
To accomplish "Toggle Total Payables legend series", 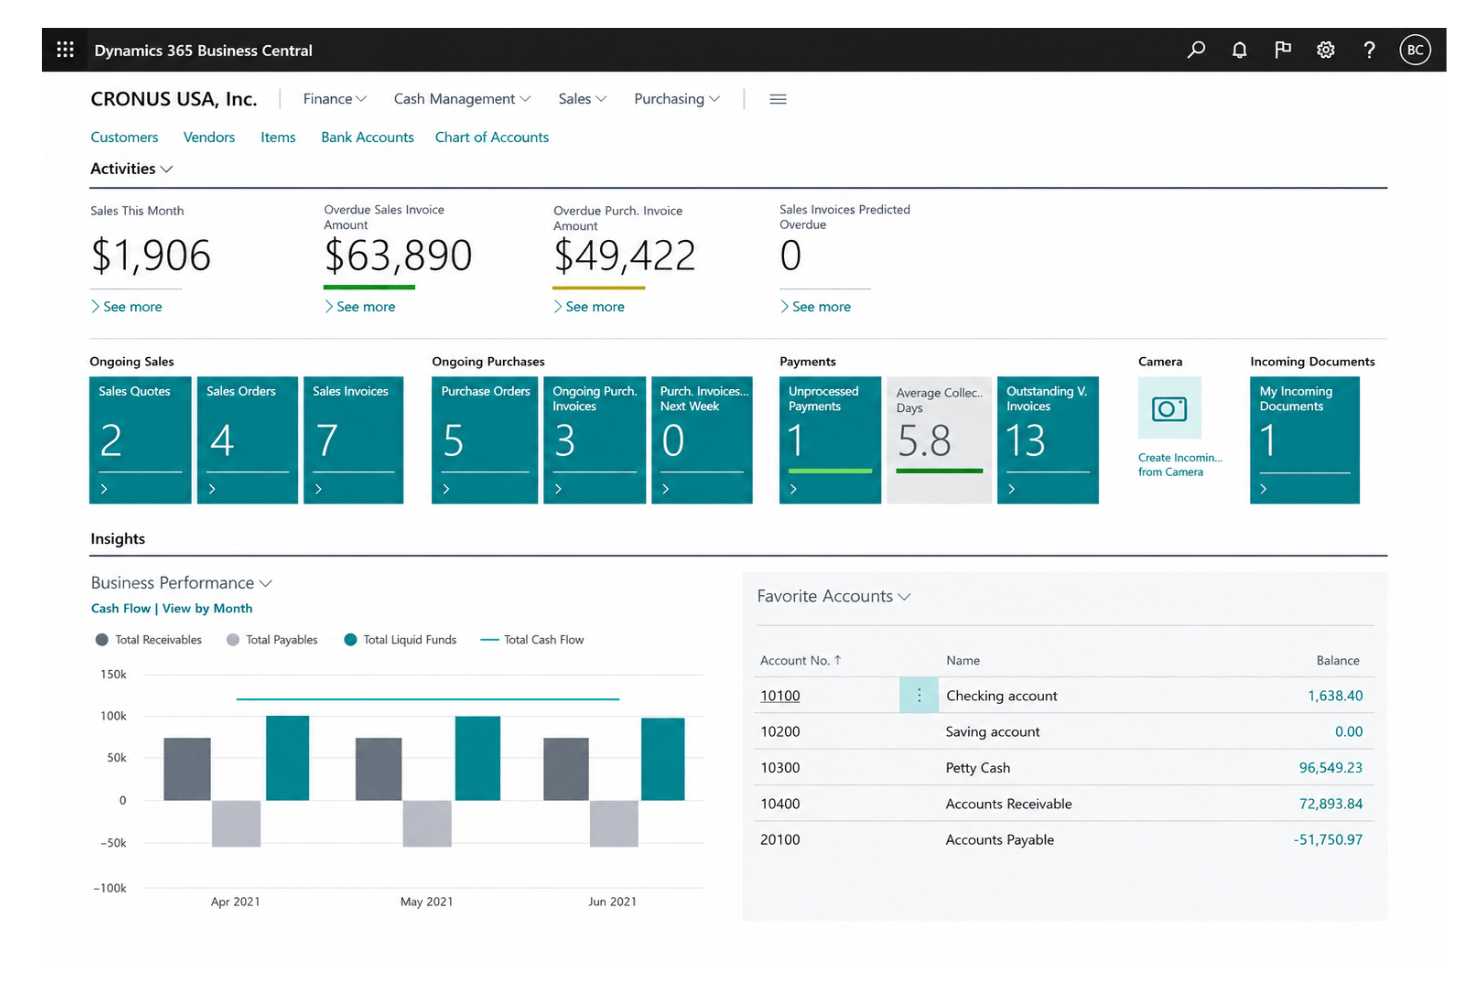I will [x=272, y=640].
